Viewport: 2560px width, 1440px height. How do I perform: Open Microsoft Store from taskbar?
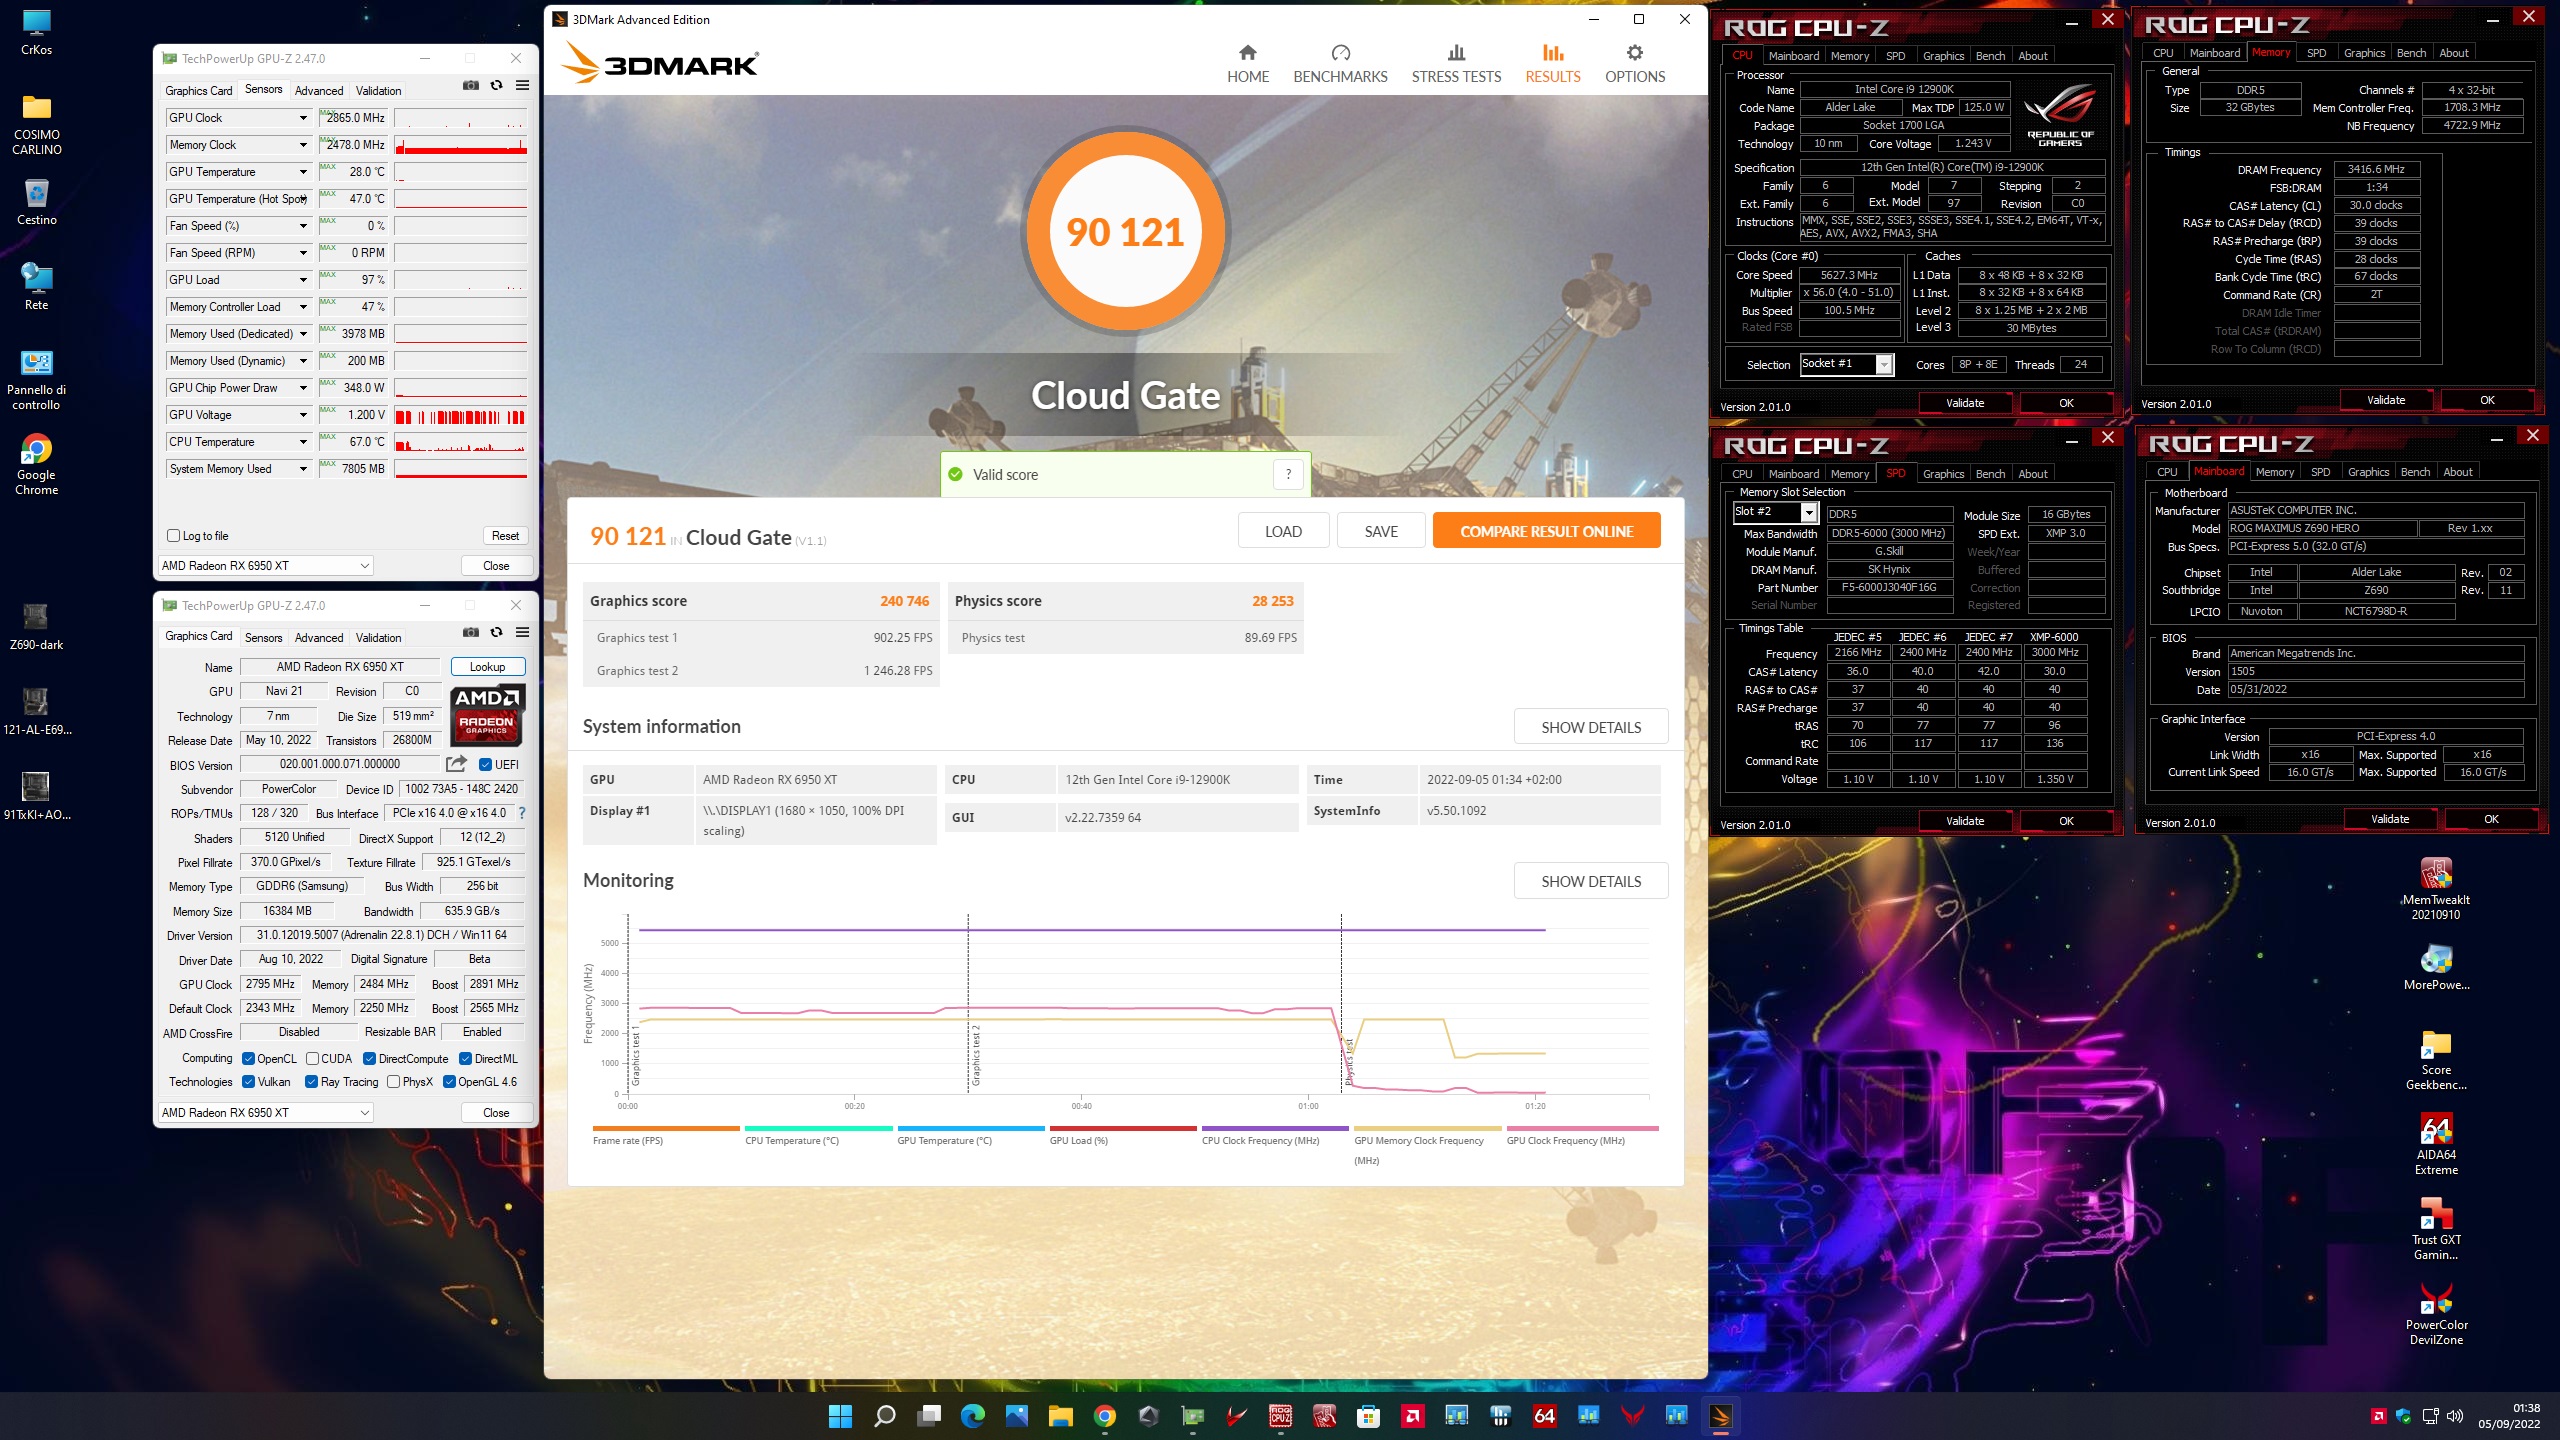(1368, 1415)
